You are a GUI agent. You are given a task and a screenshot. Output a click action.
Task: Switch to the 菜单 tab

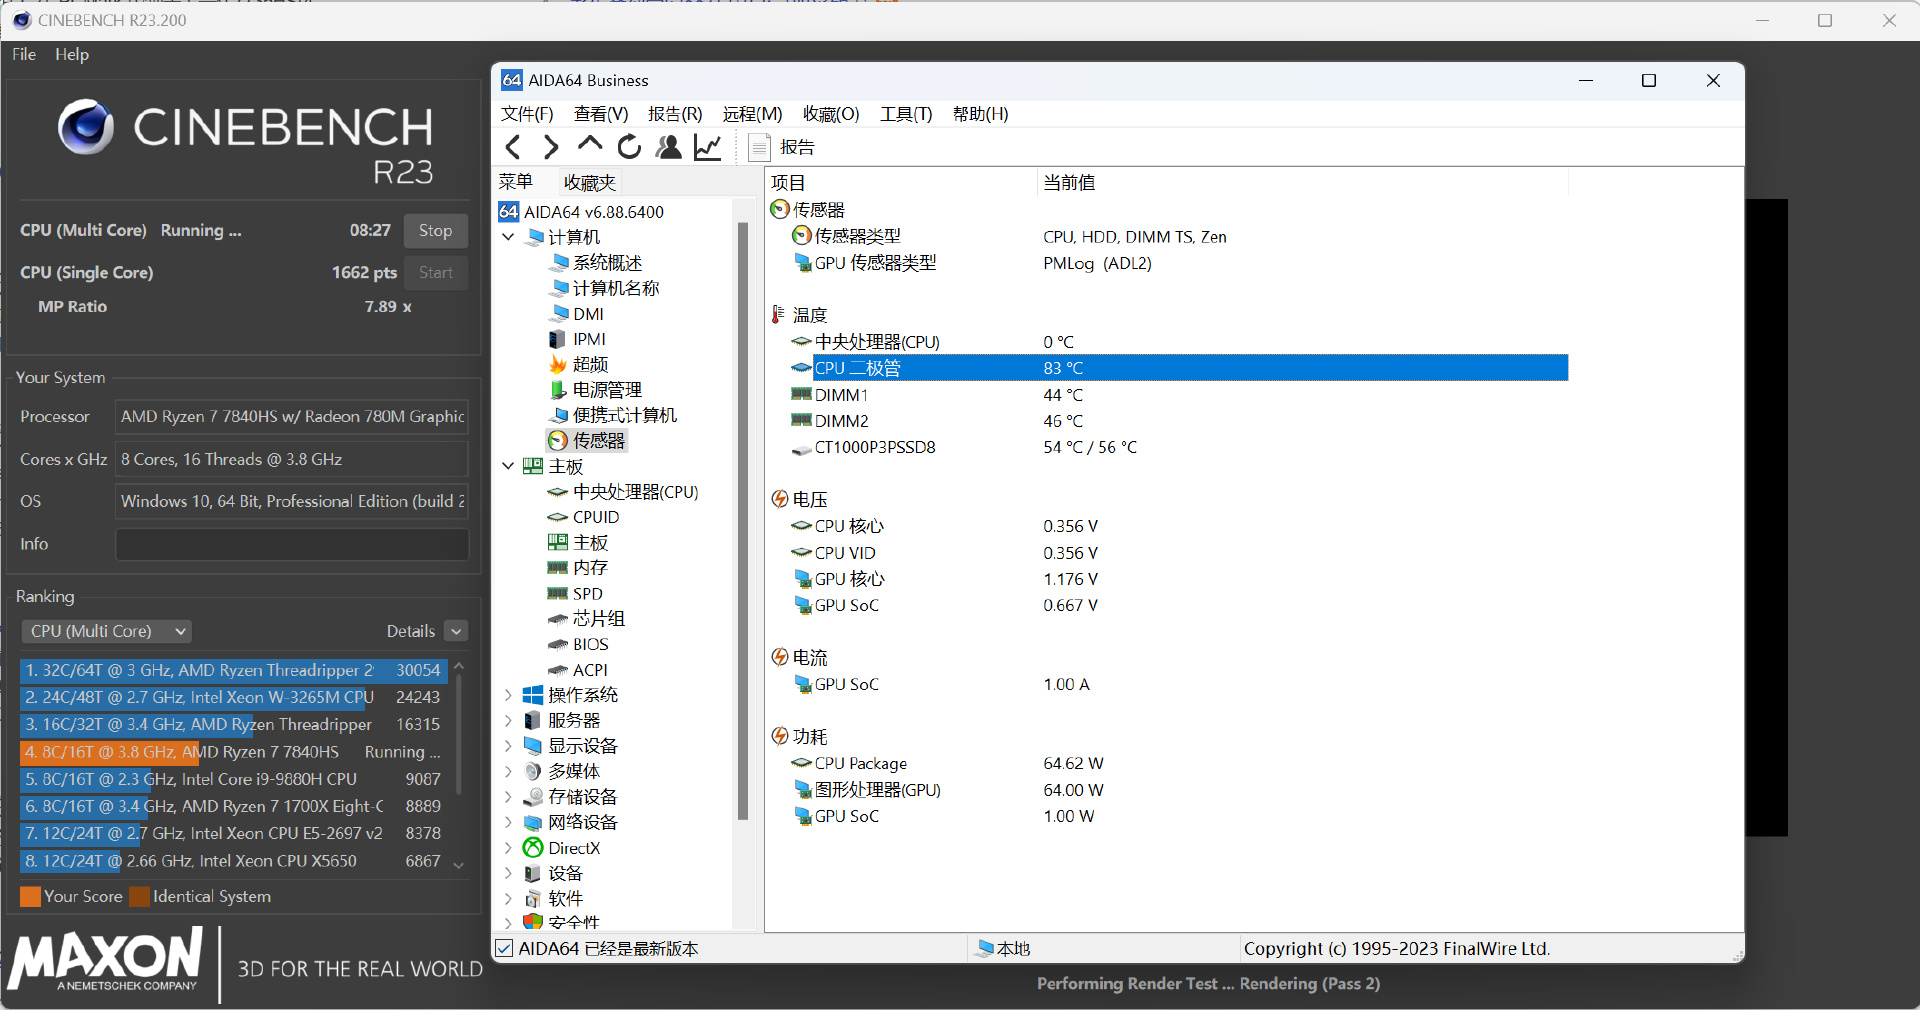click(x=516, y=182)
